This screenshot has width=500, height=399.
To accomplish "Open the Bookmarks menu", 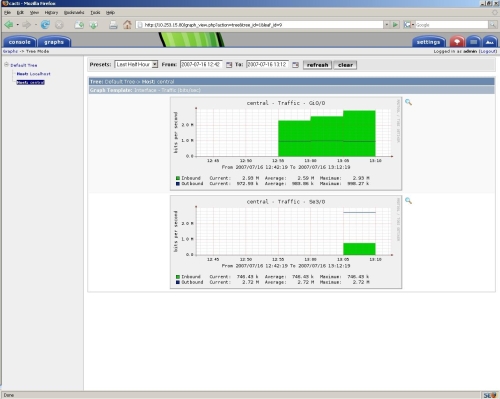I will click(74, 12).
